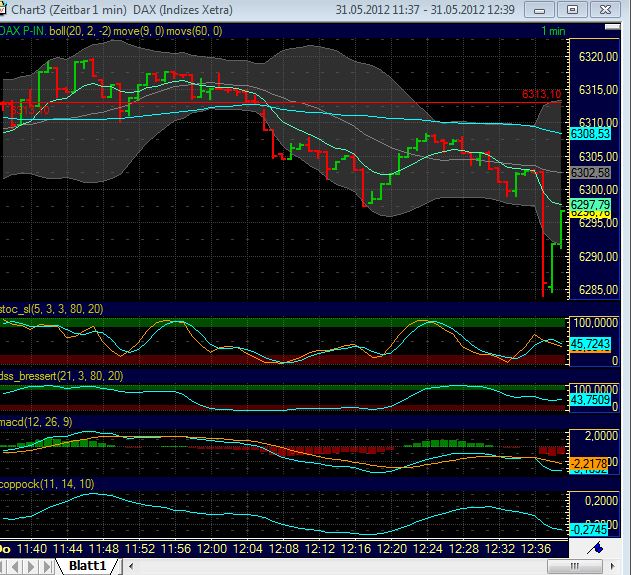Click the horizontal scrollbar right arrow

[x=612, y=566]
